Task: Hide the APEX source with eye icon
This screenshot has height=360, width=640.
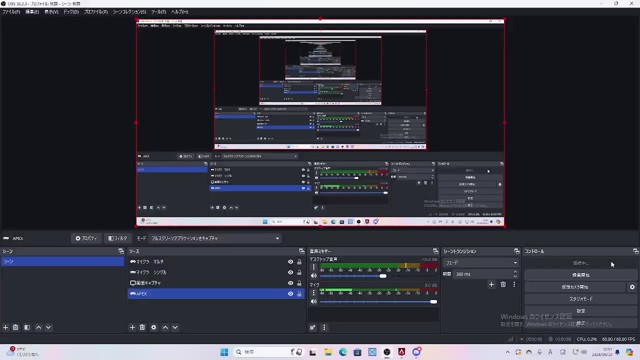Action: click(291, 294)
